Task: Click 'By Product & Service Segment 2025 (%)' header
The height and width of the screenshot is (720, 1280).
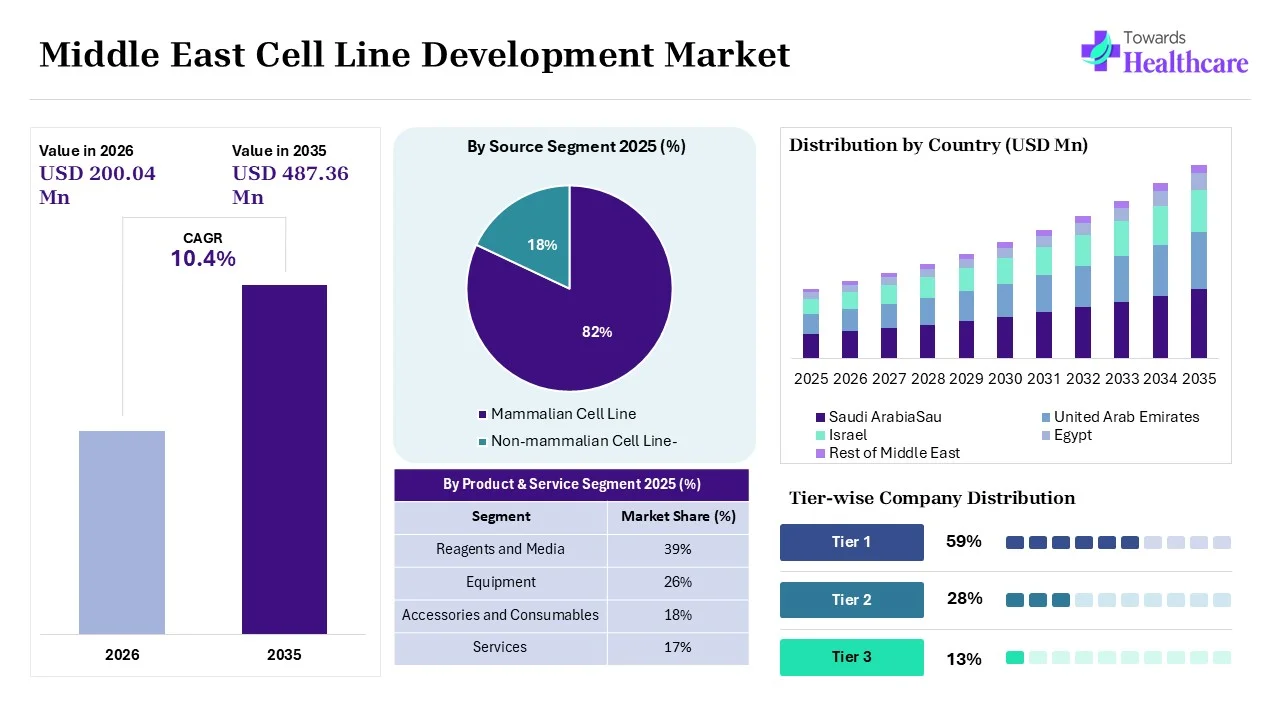Action: (571, 485)
